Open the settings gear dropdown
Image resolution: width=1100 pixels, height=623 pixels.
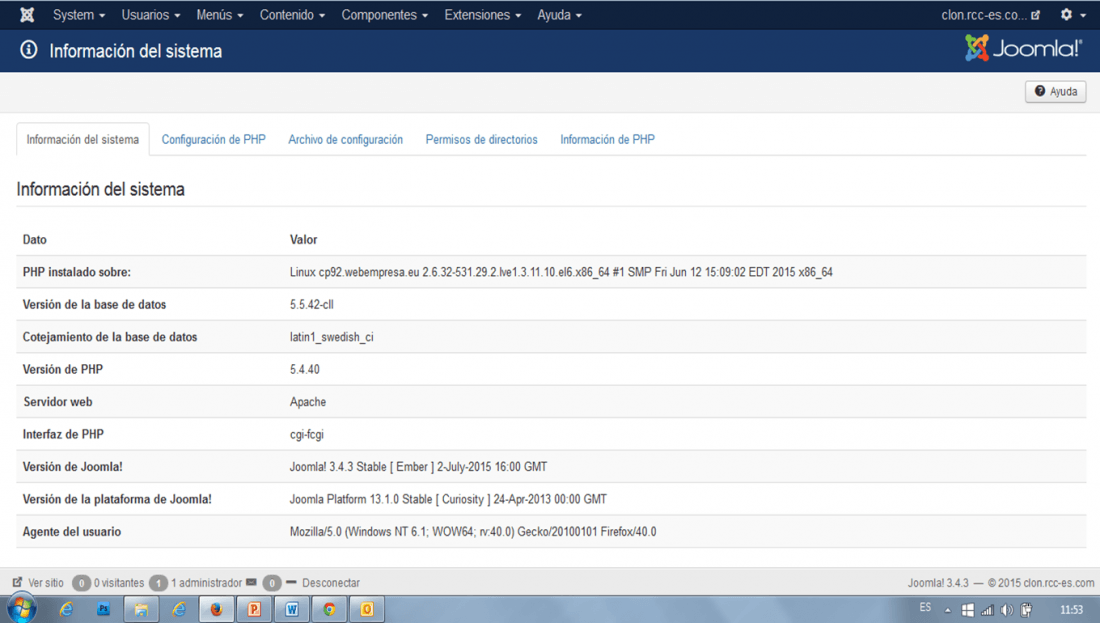[x=1073, y=15]
